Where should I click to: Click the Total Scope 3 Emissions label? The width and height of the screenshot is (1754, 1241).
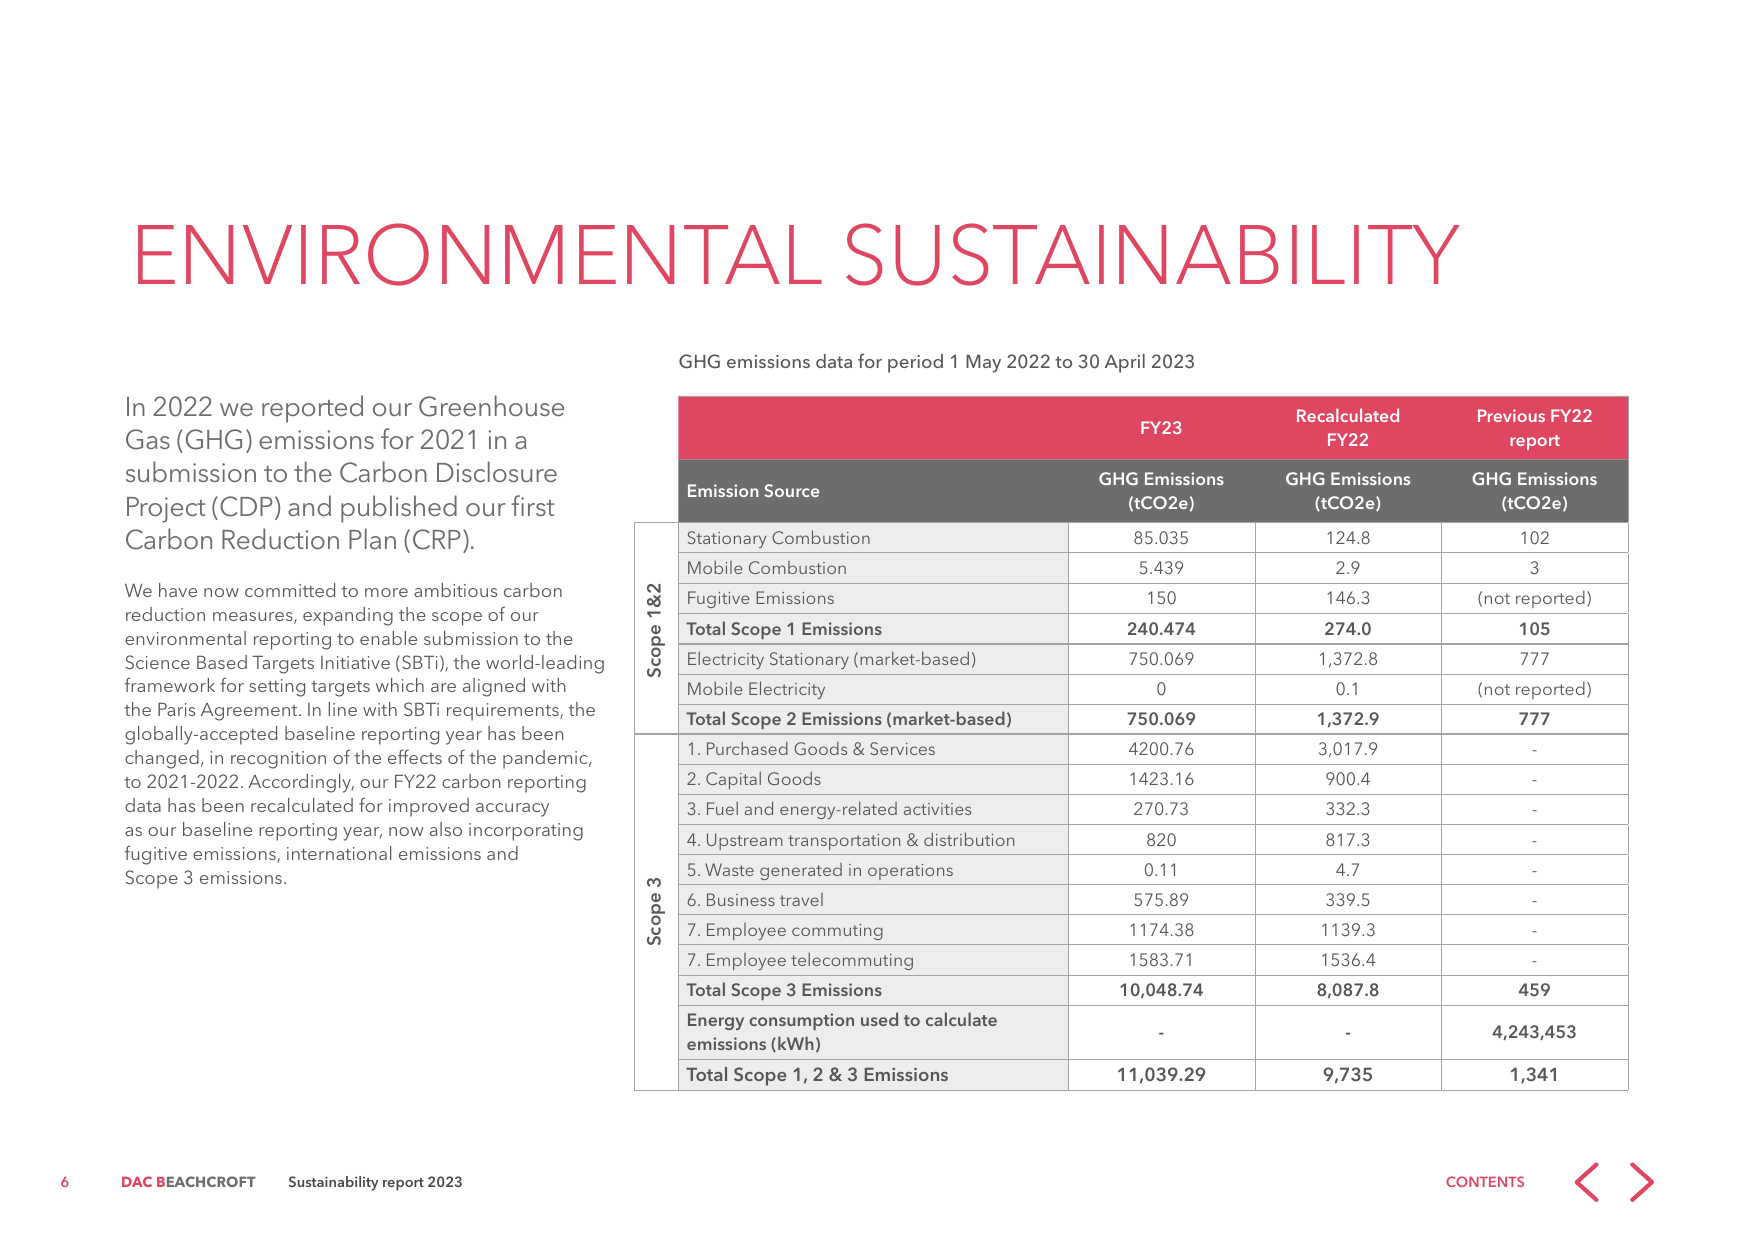pos(784,990)
